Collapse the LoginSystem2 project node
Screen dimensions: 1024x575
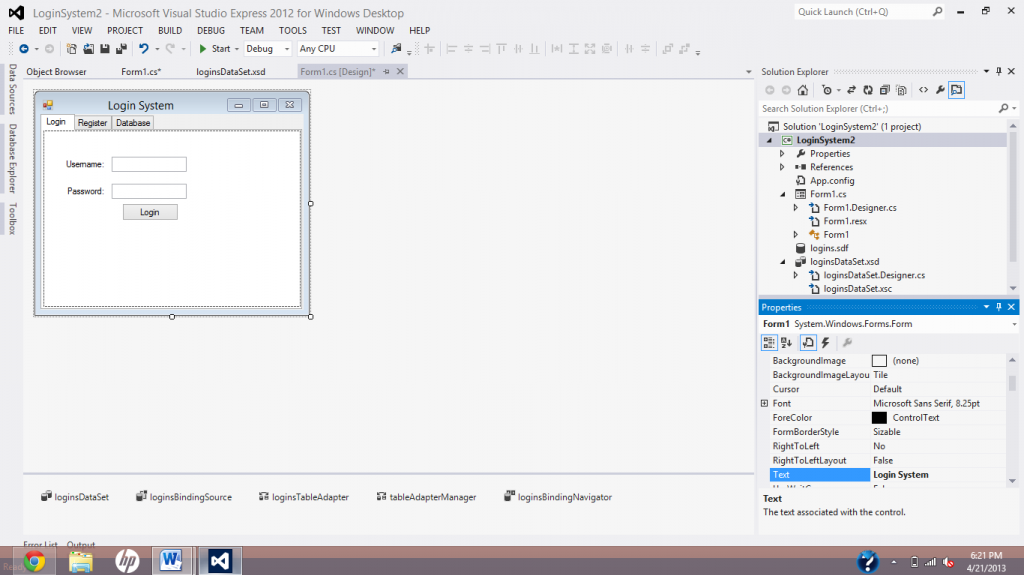769,140
